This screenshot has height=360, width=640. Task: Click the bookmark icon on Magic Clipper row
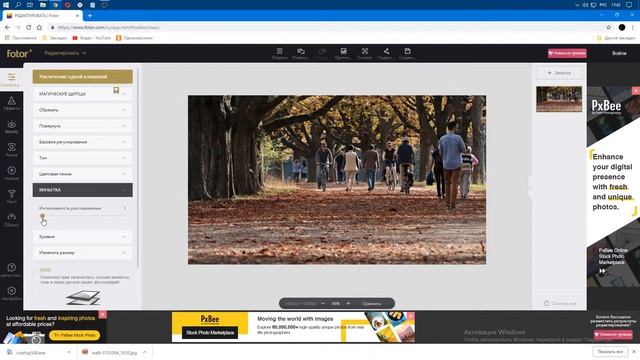[x=116, y=91]
